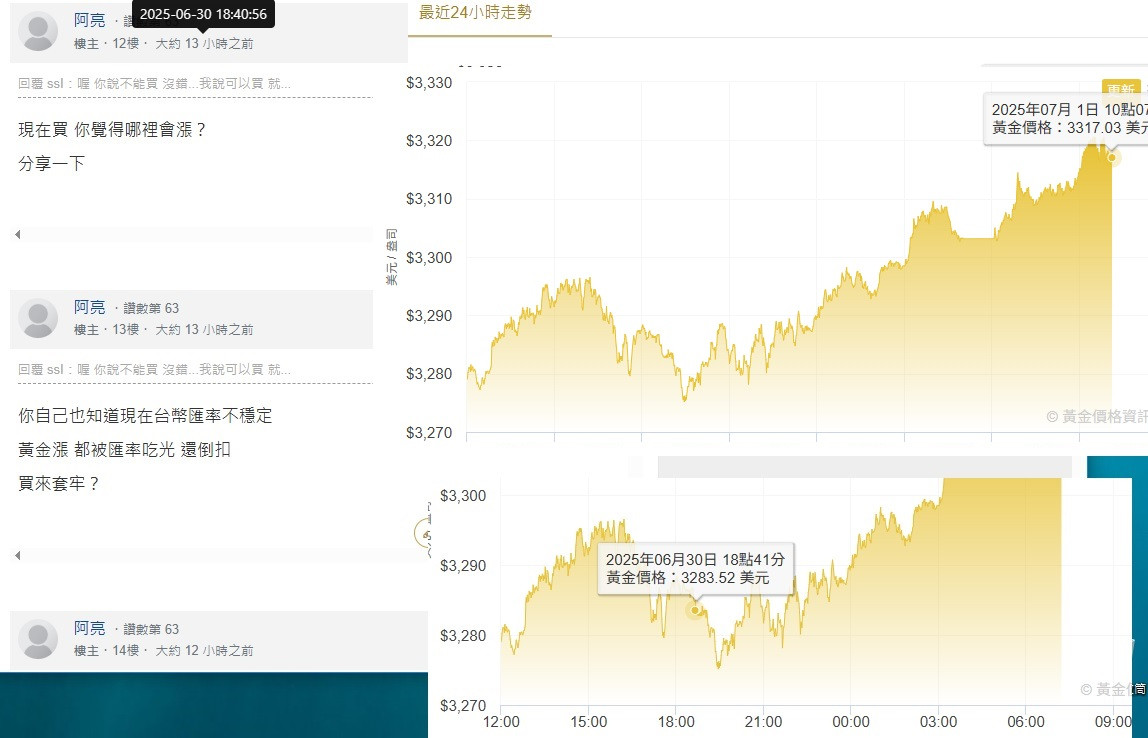Open 阿亮's profile from the 12樓 post
Screen dimensions: 1148x738
click(89, 20)
